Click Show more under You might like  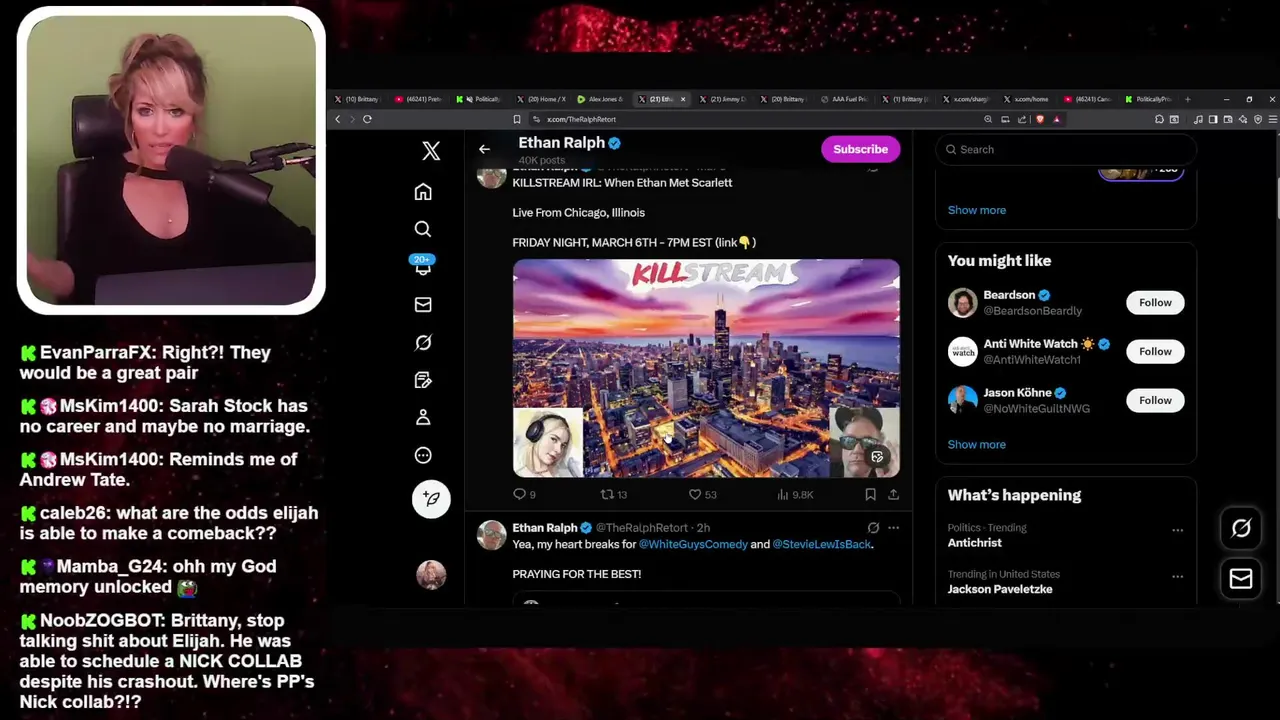[977, 444]
